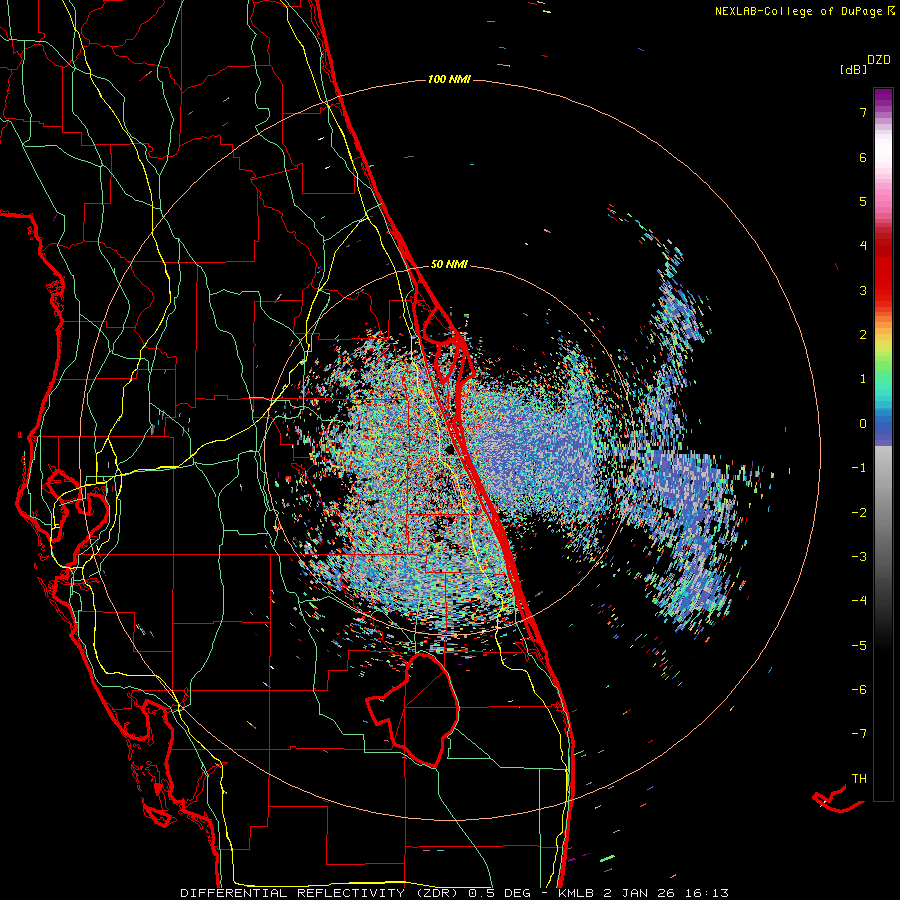Click the KMLB radar site black dot
900x900 pixels.
(x=451, y=449)
